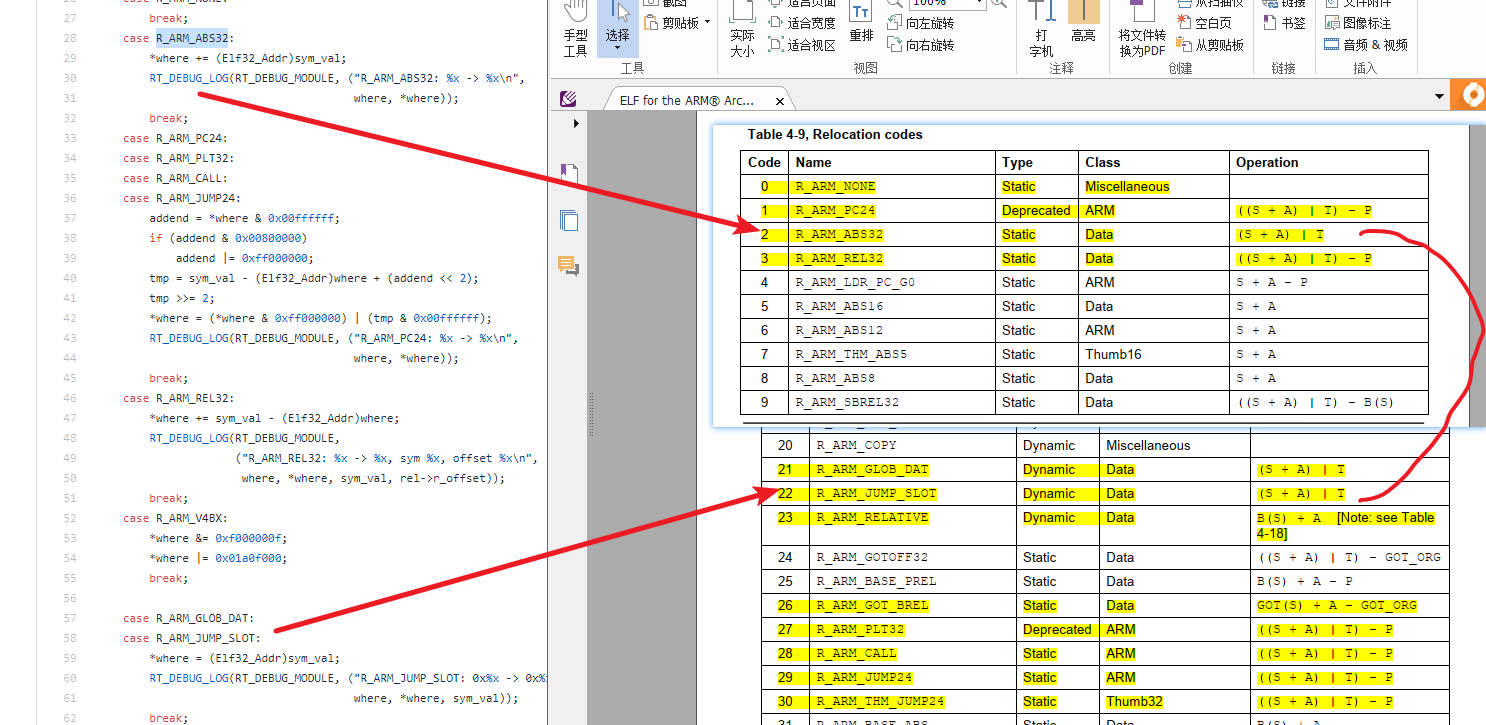
Task: Select the Hand tool (手型工具)
Action: coord(575,30)
